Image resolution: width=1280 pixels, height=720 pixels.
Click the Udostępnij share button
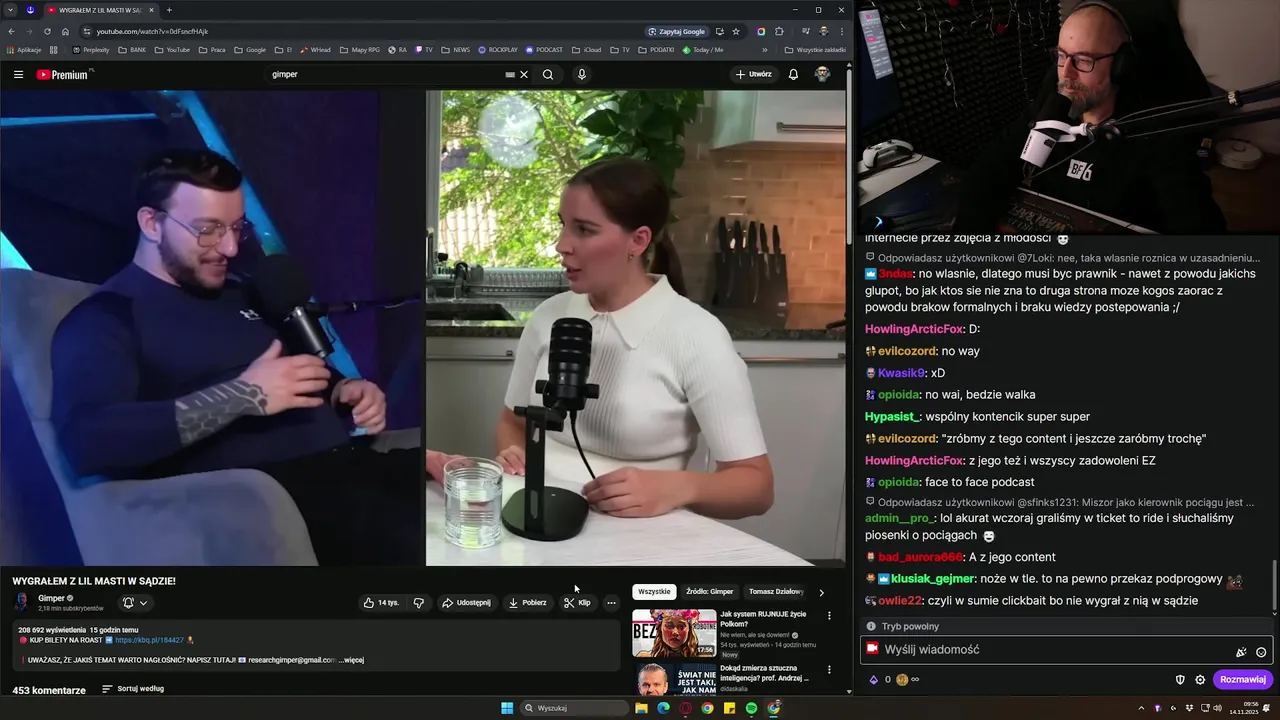(466, 603)
